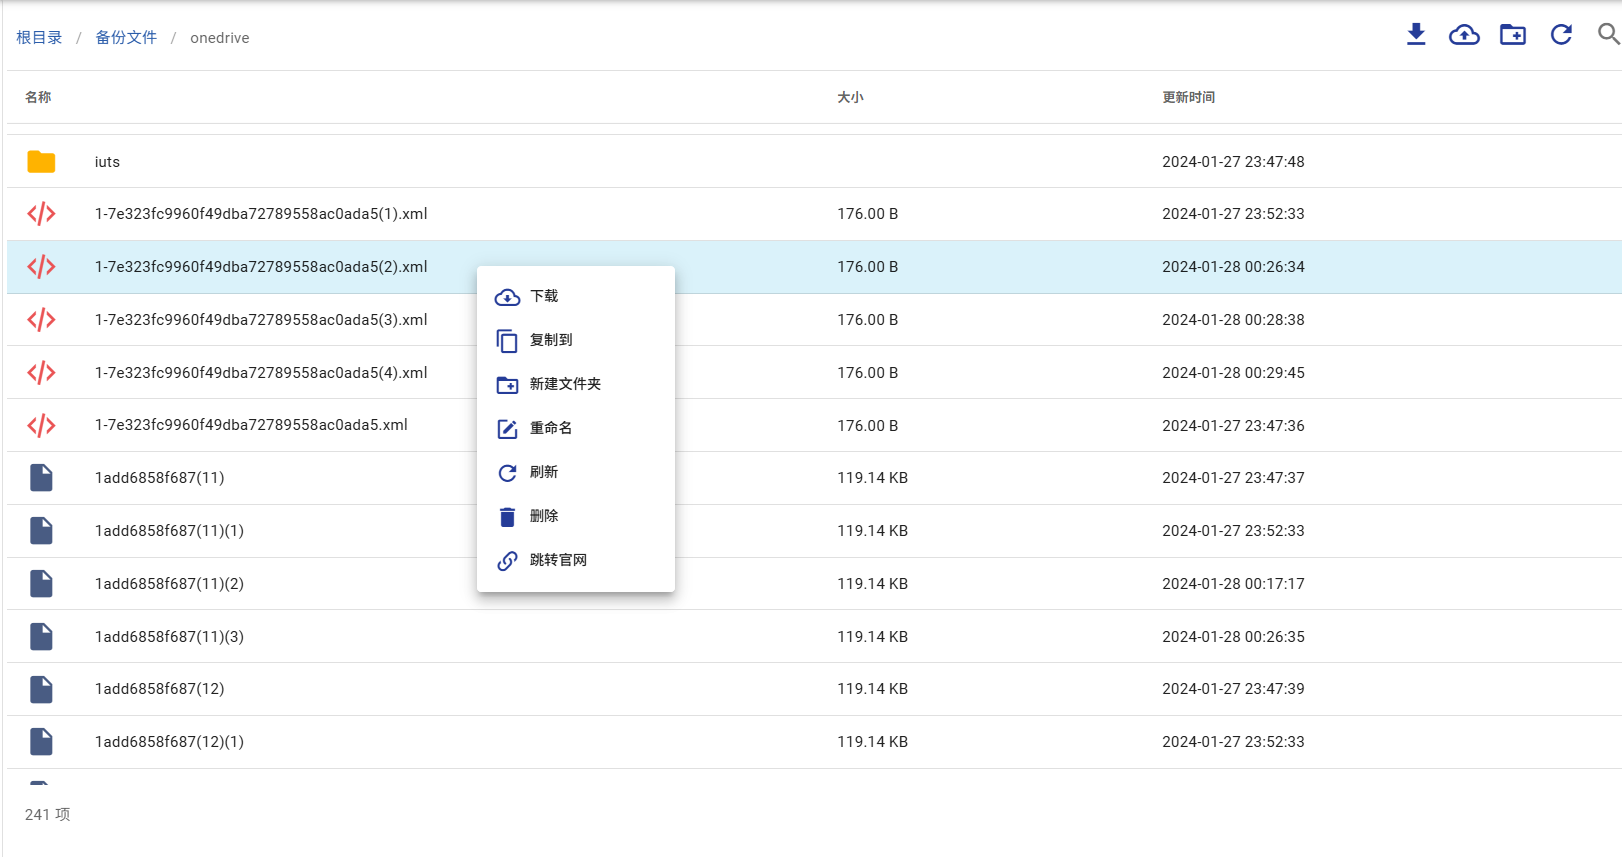Click the cloud upload icon
This screenshot has width=1622, height=857.
[1464, 35]
